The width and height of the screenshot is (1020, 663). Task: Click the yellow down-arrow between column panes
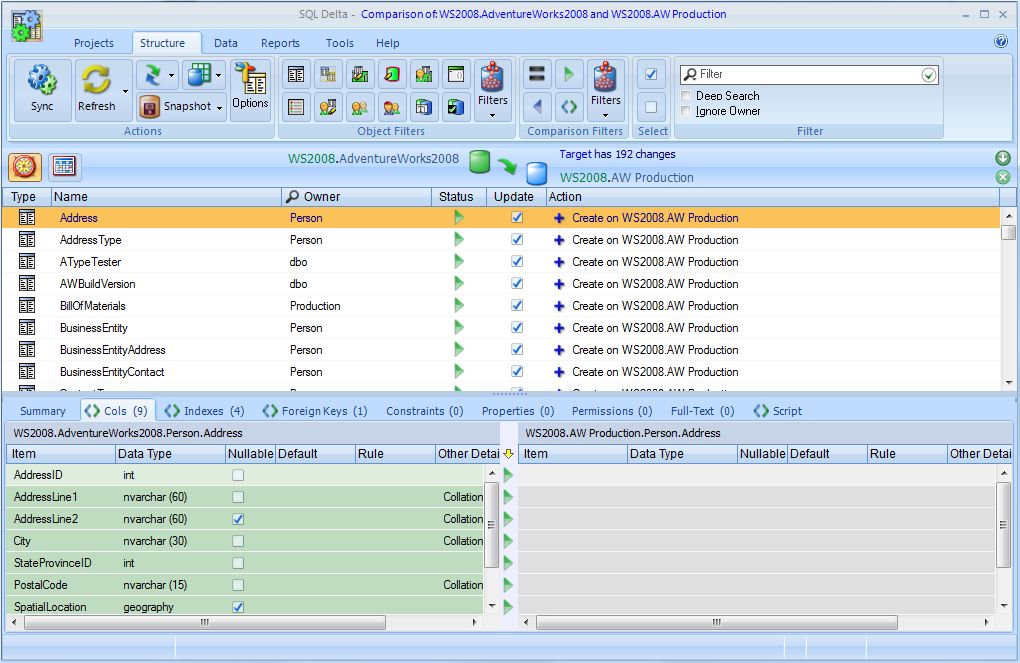tap(509, 453)
